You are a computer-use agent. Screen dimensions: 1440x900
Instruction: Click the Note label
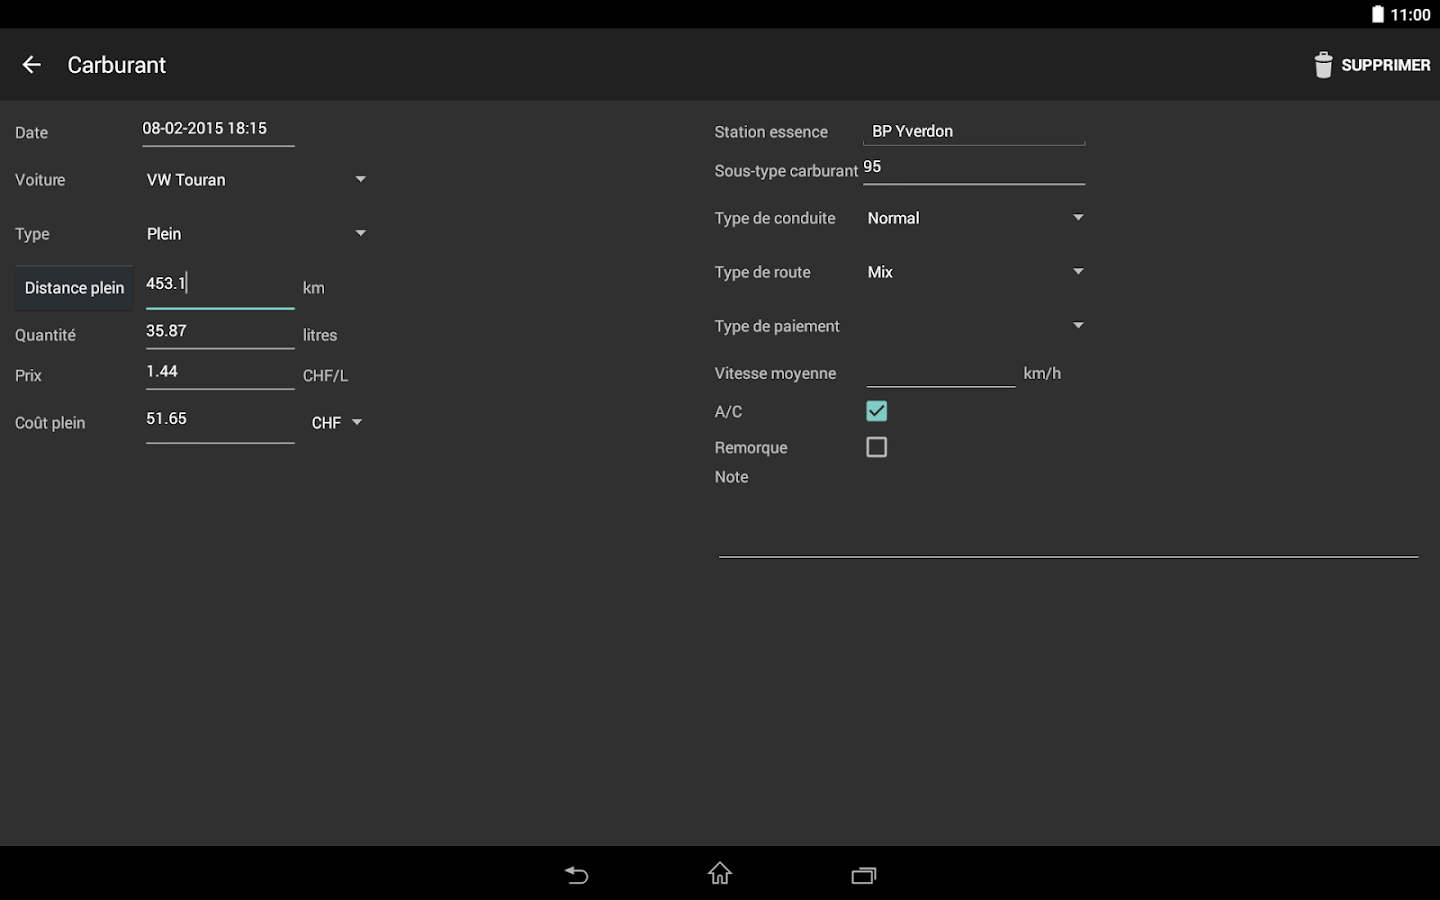point(731,477)
